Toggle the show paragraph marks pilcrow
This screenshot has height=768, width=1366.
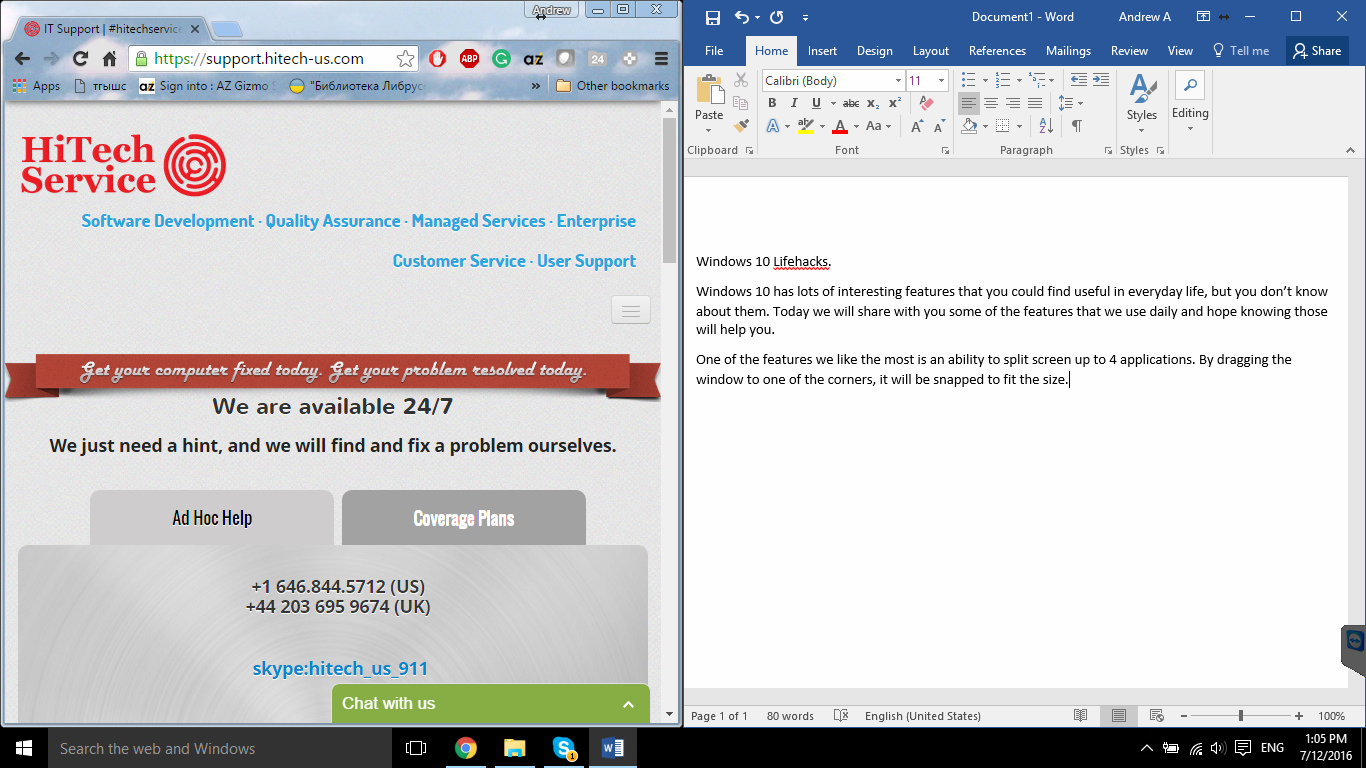tap(1077, 126)
